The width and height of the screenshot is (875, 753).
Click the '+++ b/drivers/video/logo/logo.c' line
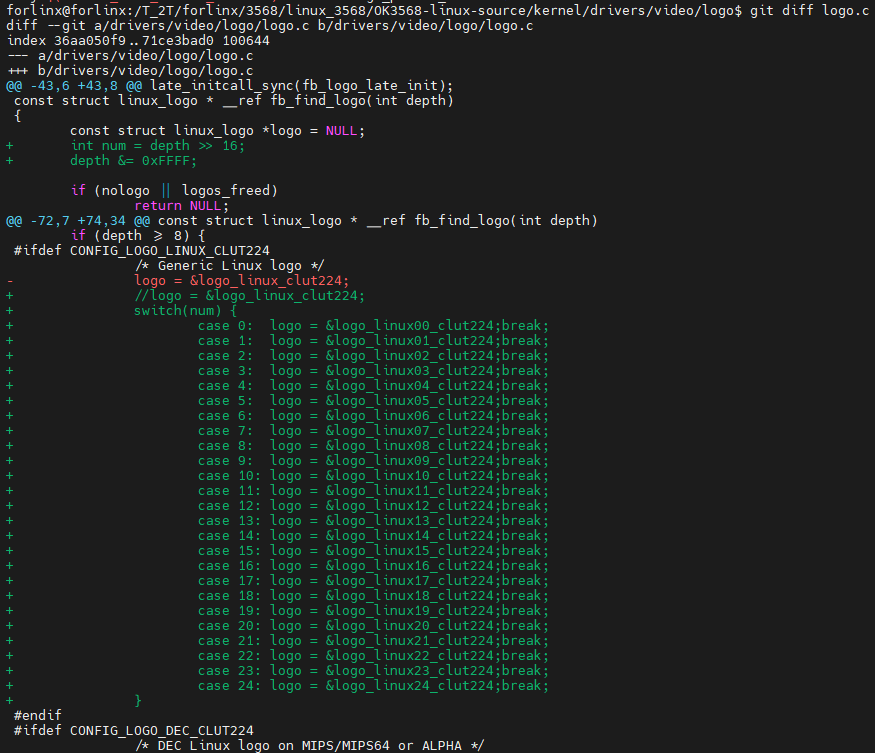[130, 70]
